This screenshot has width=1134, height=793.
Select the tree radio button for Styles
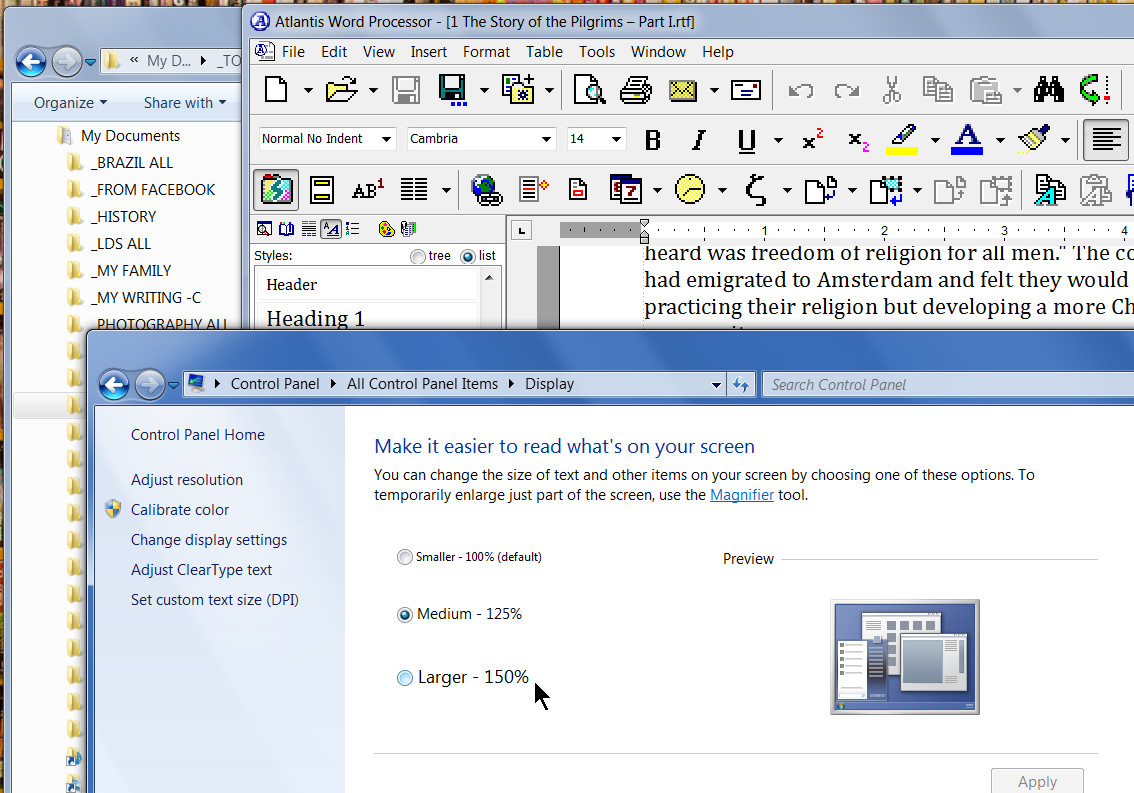coord(417,256)
